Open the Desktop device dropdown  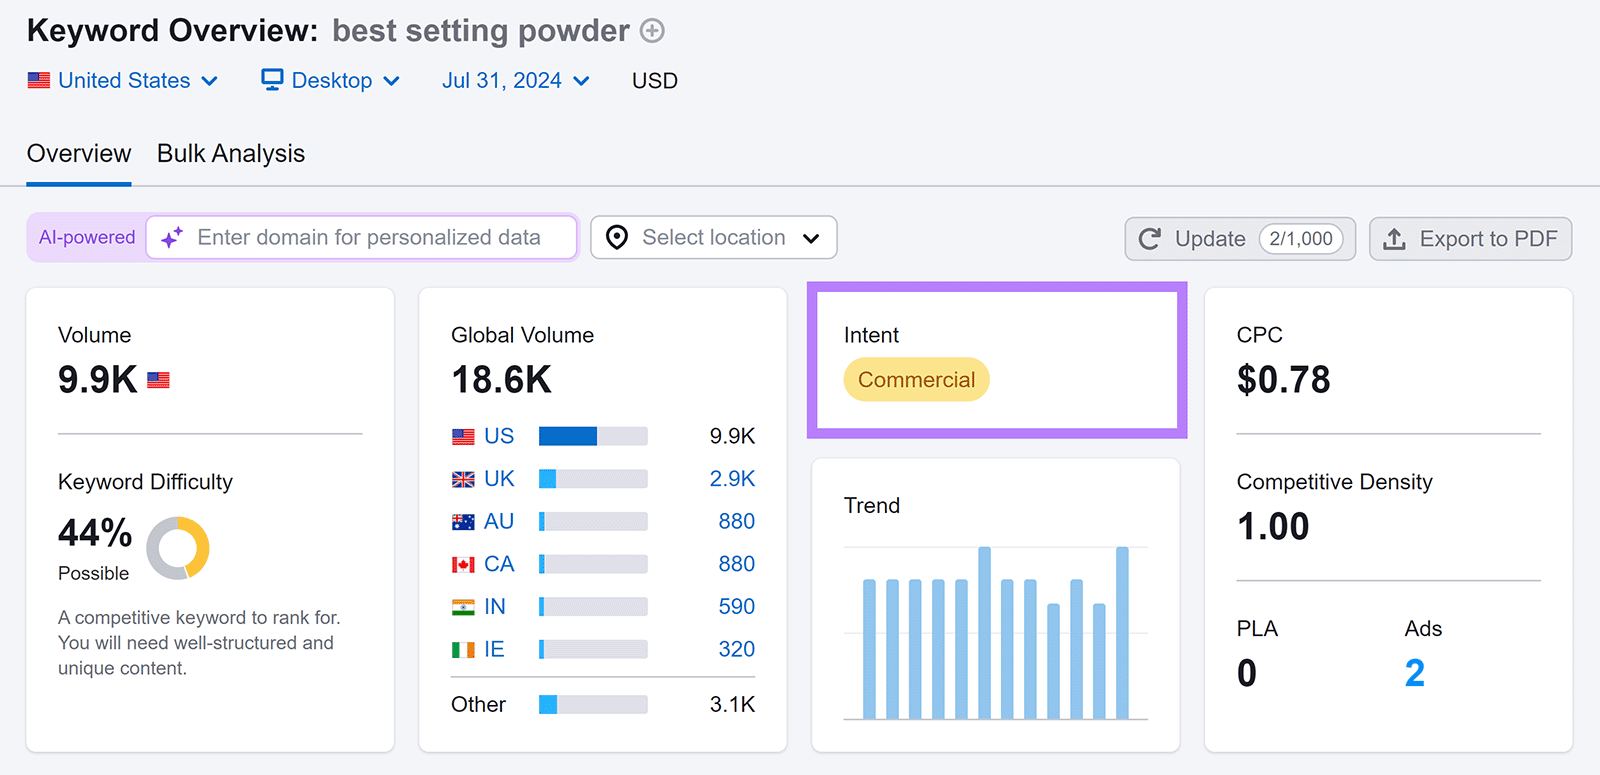[x=331, y=80]
